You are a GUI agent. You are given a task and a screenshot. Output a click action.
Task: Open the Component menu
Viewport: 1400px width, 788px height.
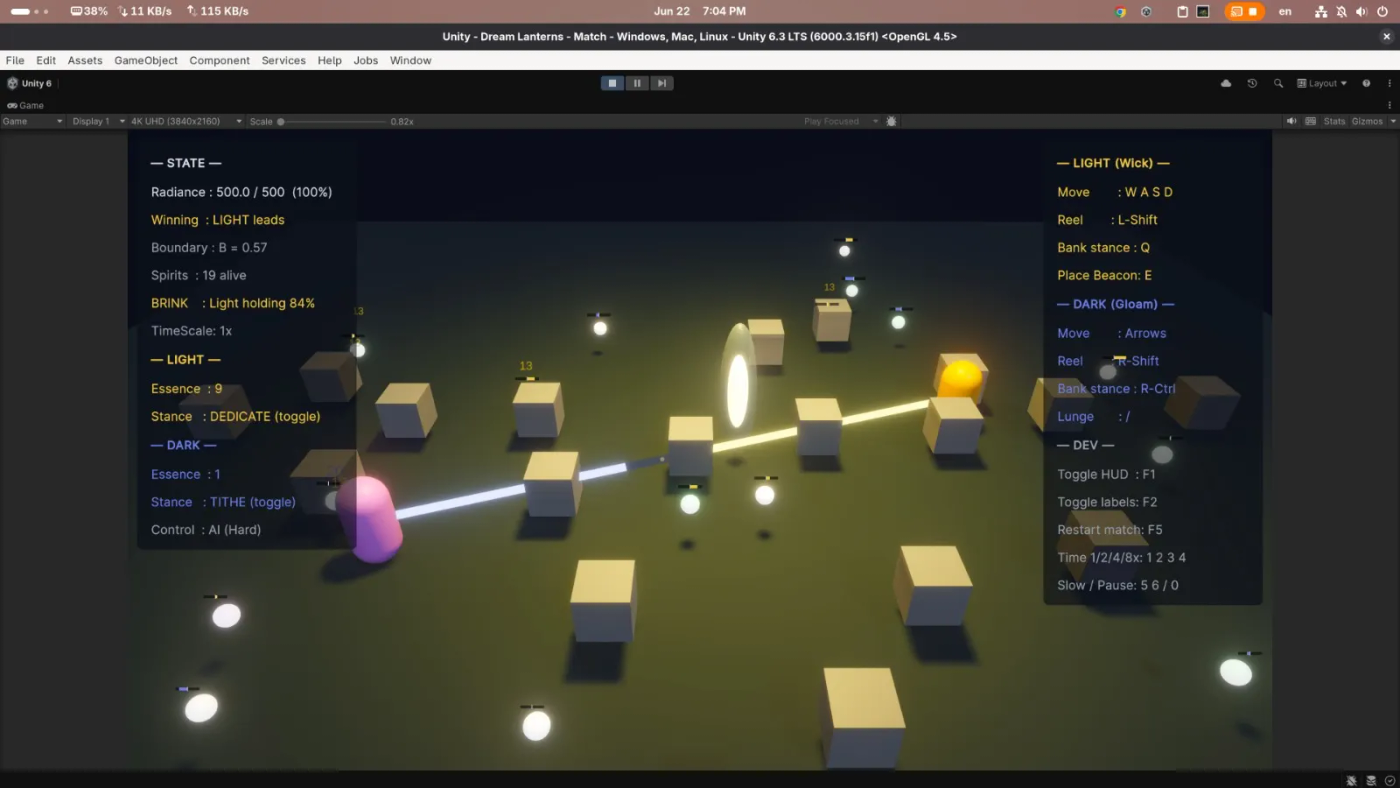pyautogui.click(x=219, y=60)
